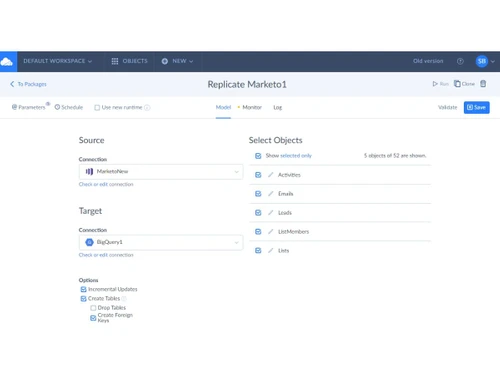Viewport: 500px width, 375px height.
Task: Uncheck the Lists object
Action: click(x=258, y=251)
